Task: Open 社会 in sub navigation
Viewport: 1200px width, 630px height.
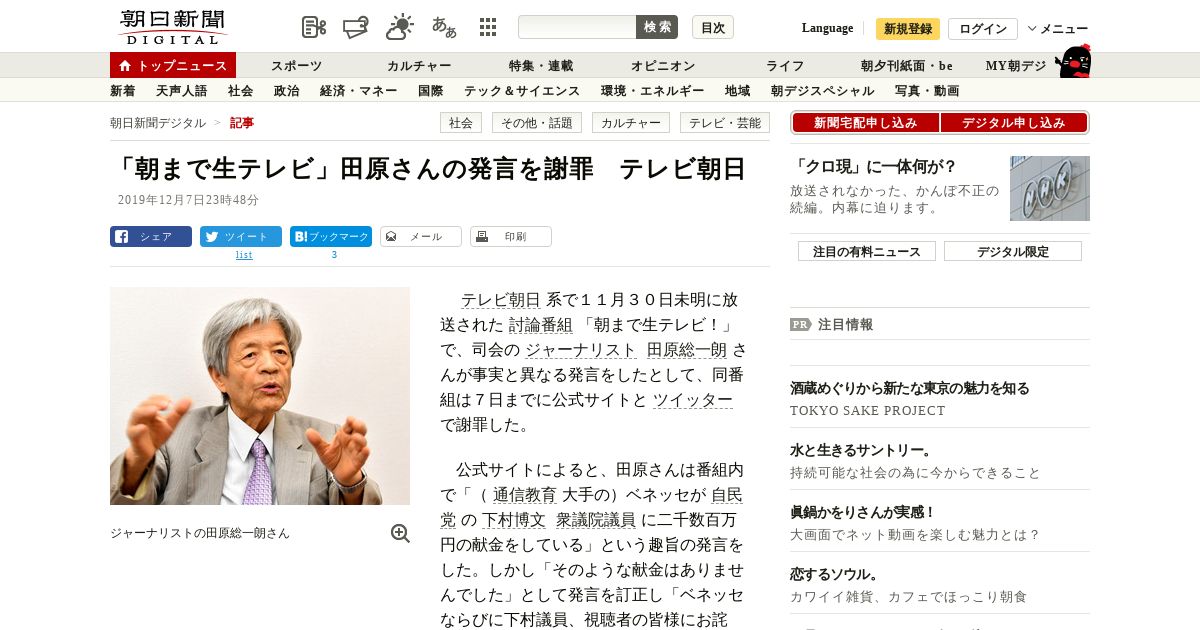Action: point(240,90)
